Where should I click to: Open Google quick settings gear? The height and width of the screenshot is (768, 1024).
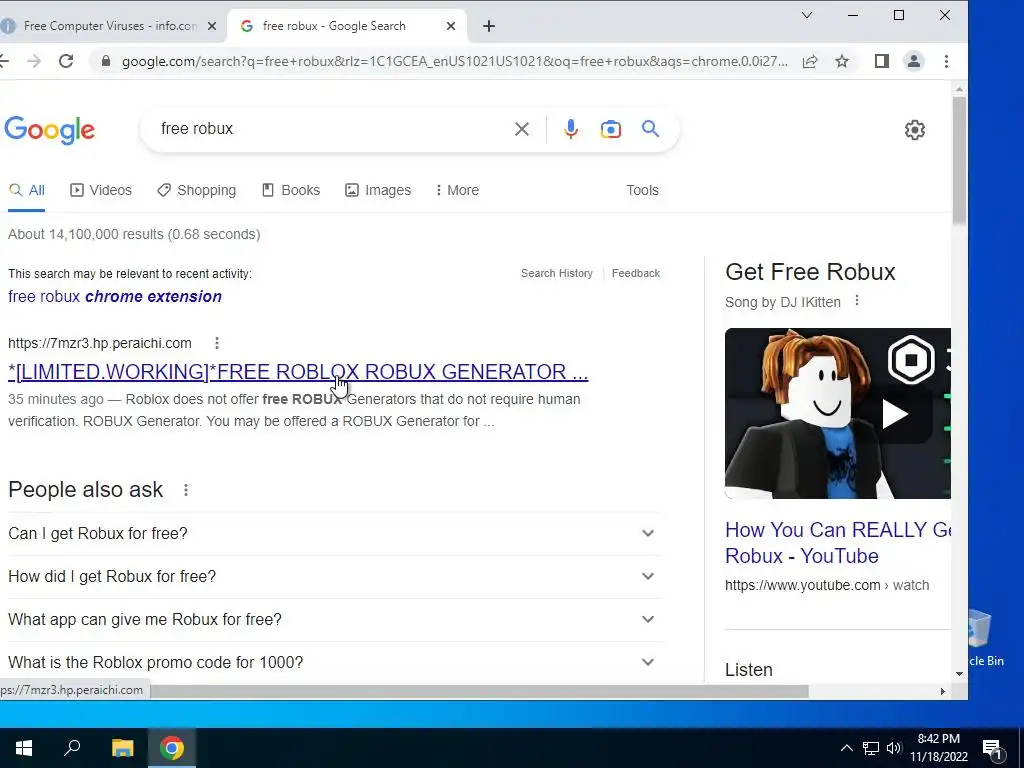[x=915, y=130]
